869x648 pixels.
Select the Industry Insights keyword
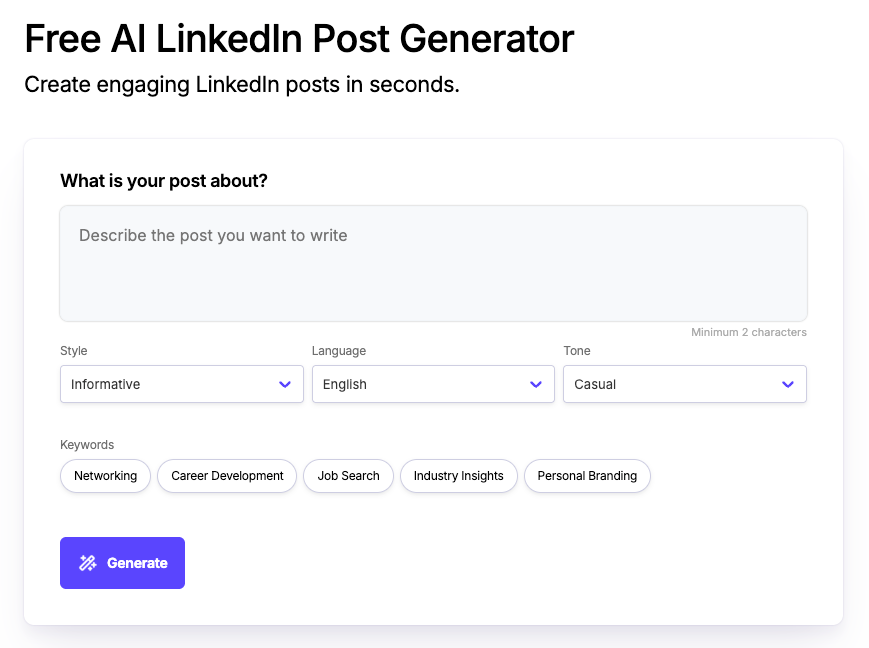[458, 476]
